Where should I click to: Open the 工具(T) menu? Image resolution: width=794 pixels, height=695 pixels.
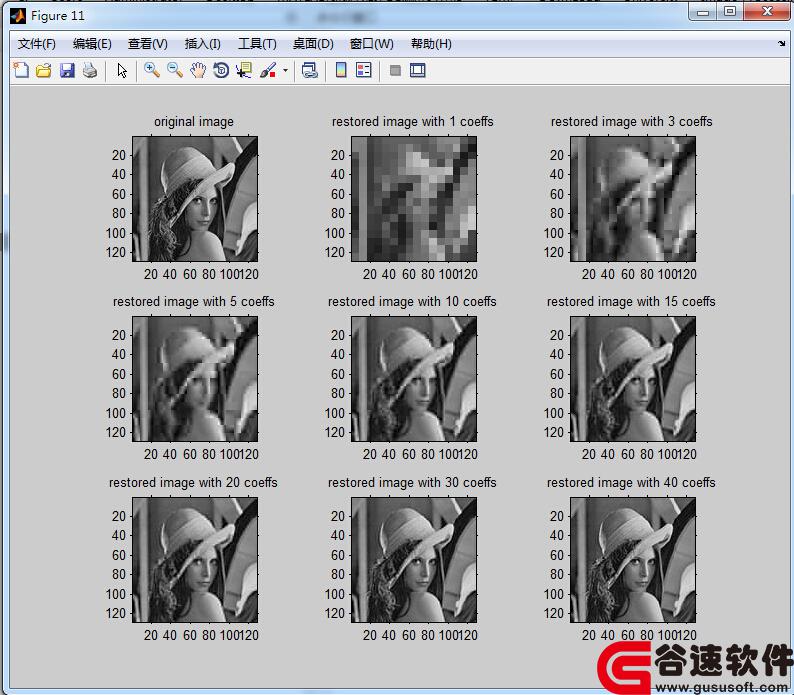tap(257, 44)
